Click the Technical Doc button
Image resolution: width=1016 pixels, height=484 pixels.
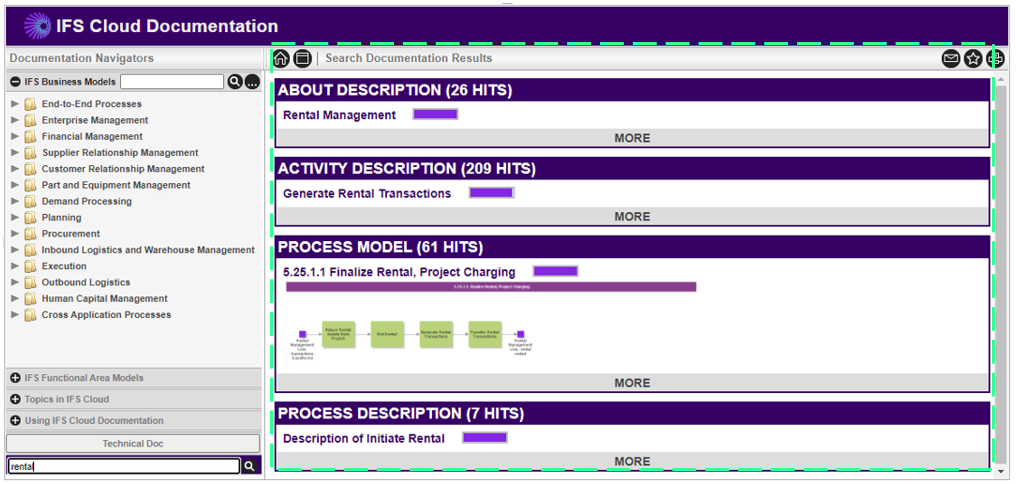[x=133, y=444]
